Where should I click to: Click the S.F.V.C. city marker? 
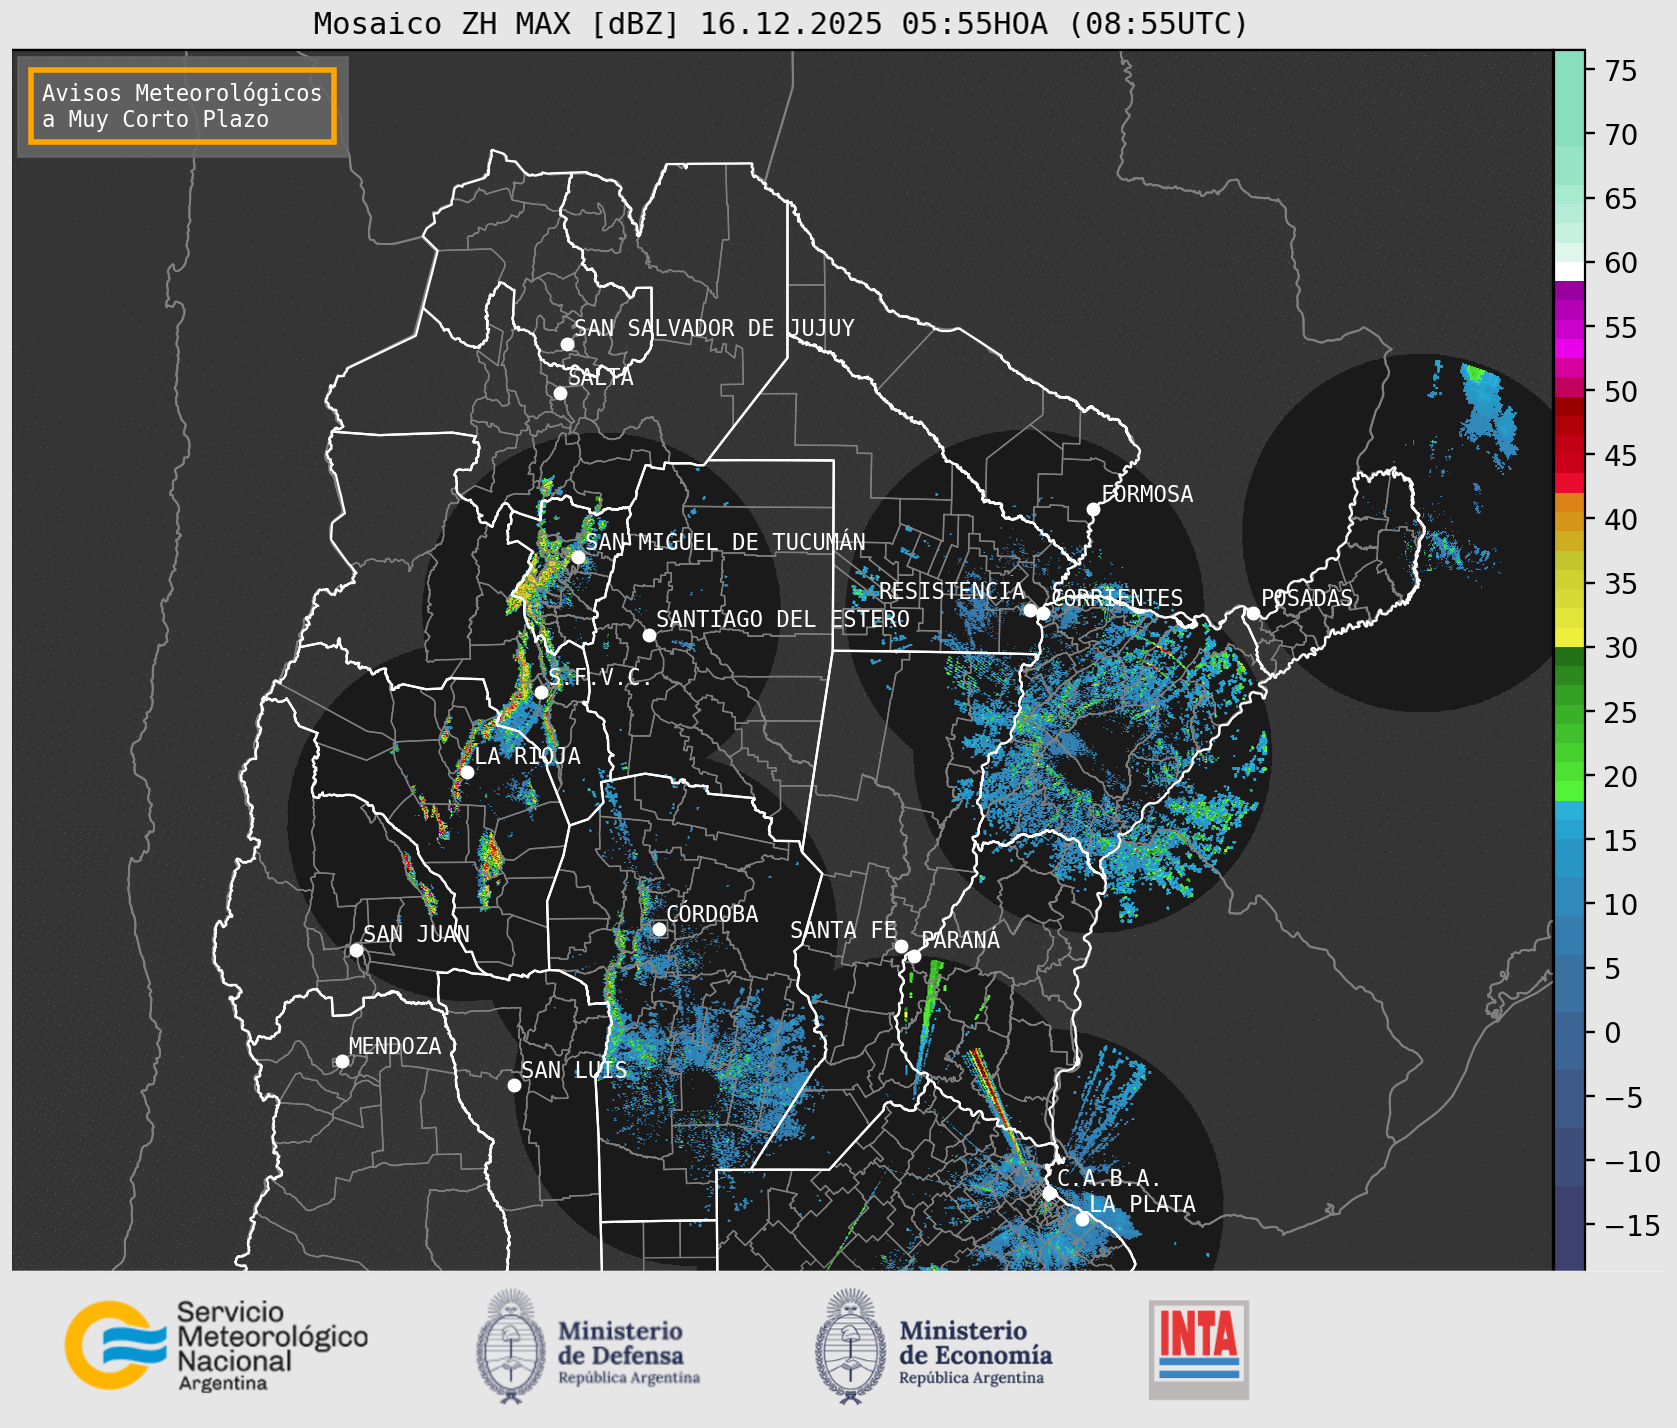541,692
